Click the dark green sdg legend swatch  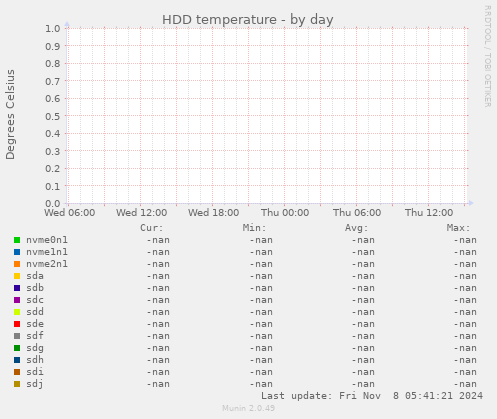[x=17, y=348]
